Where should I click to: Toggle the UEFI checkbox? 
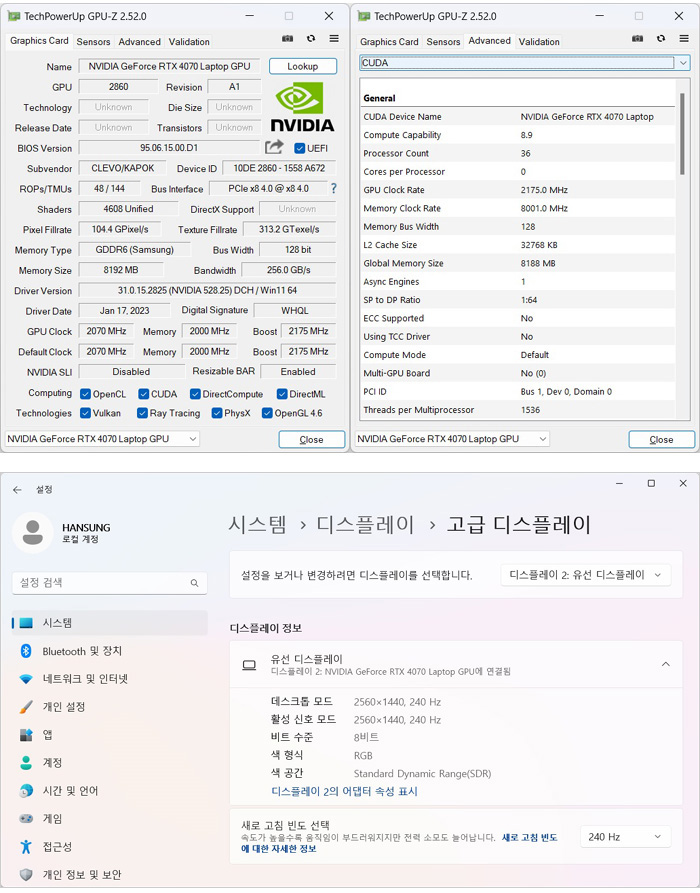[300, 148]
